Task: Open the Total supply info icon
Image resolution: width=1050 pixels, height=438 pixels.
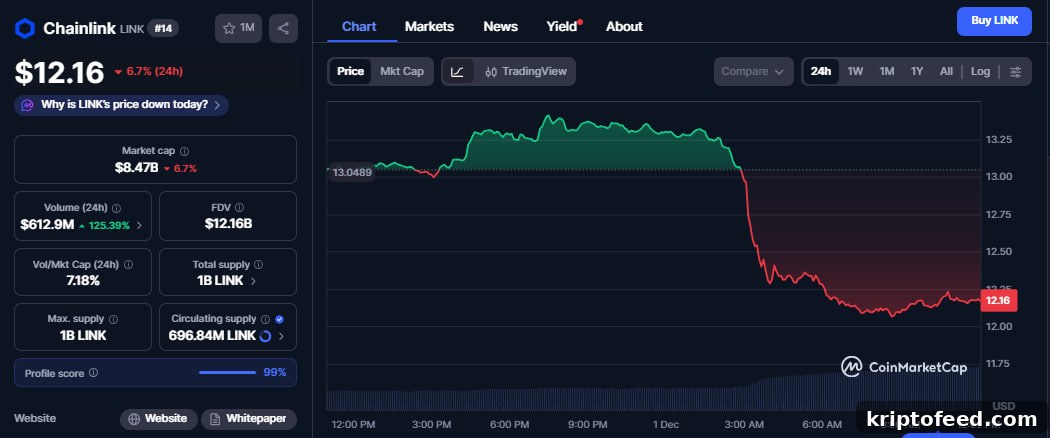Action: tap(258, 265)
